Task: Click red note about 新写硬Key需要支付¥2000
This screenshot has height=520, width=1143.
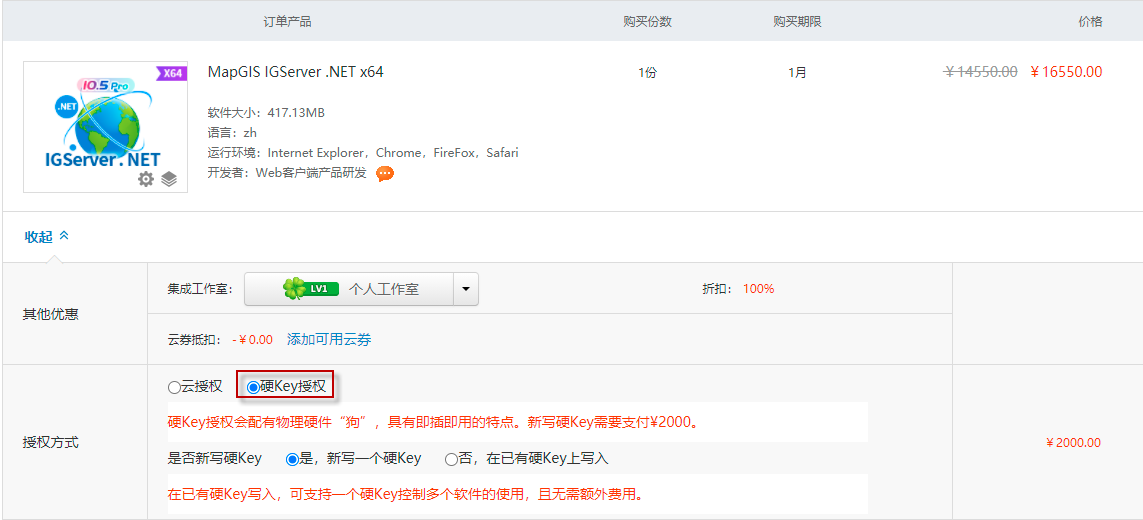Action: (434, 423)
